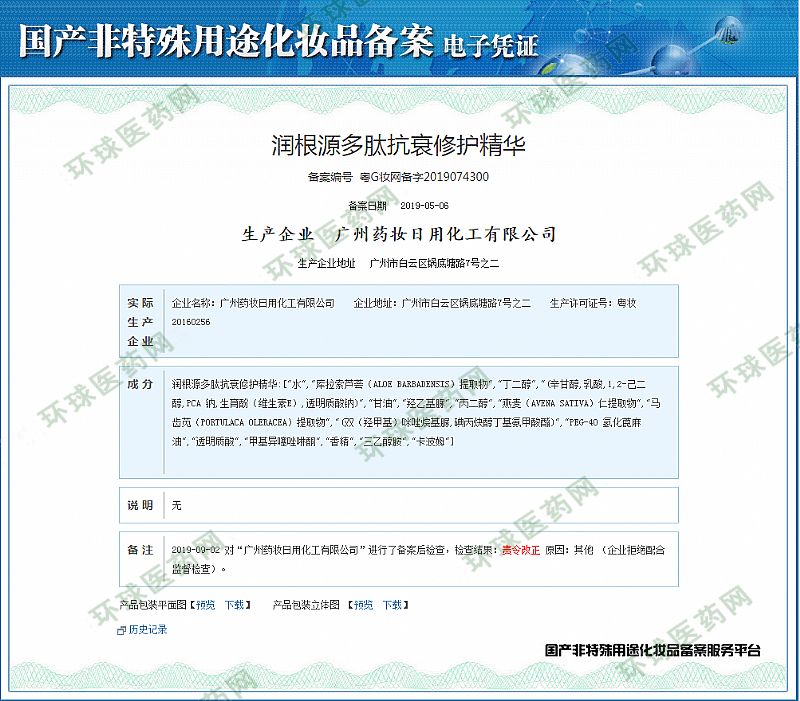Screen dimensions: 800x701
Task: Click the 说明 section label
Action: tap(140, 505)
